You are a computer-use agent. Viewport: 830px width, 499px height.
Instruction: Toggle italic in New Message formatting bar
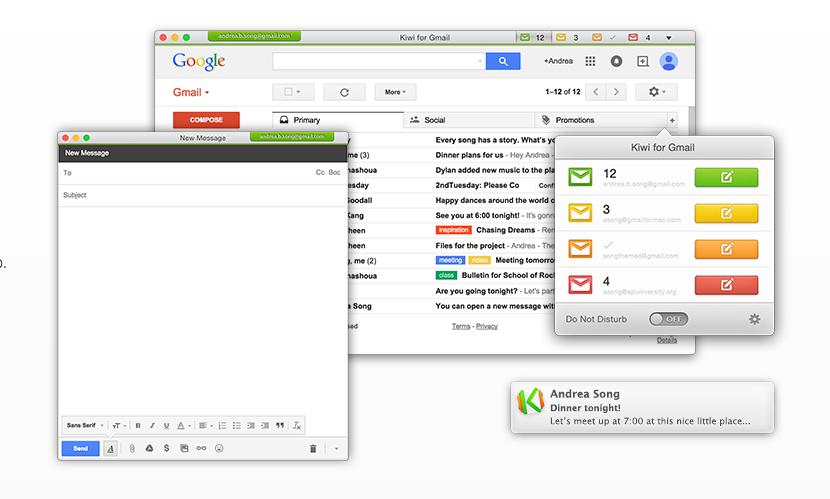click(x=152, y=425)
